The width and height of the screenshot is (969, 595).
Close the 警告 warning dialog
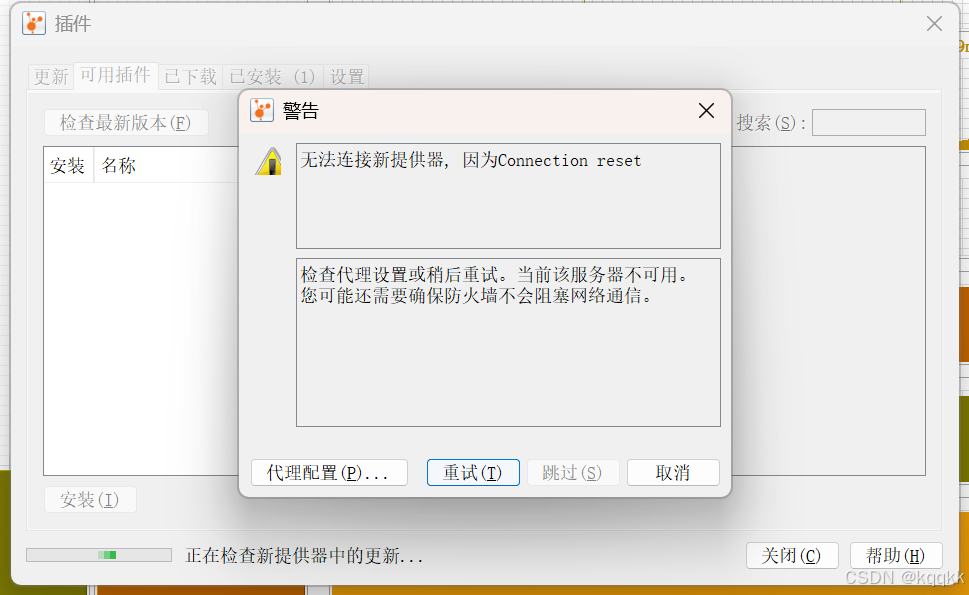[706, 111]
